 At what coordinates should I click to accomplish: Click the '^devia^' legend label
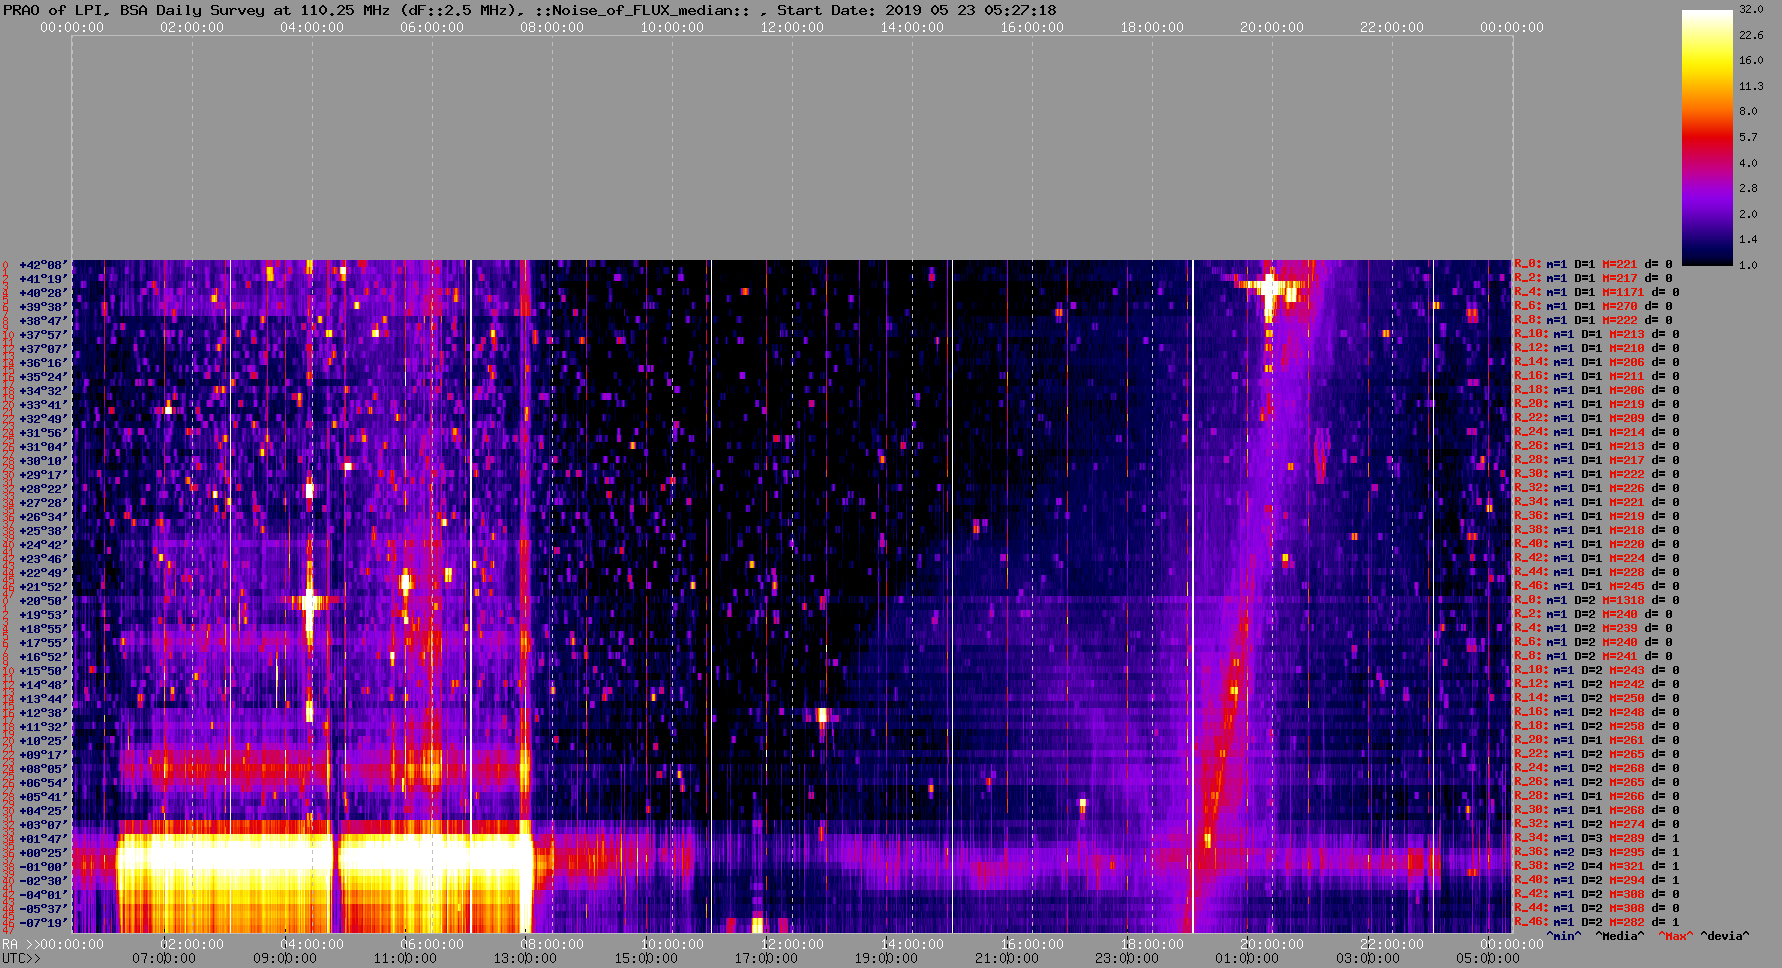(x=1725, y=936)
